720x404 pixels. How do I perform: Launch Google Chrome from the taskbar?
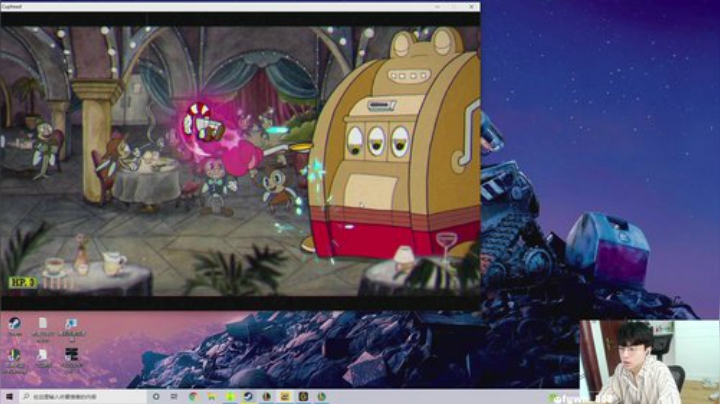click(193, 396)
